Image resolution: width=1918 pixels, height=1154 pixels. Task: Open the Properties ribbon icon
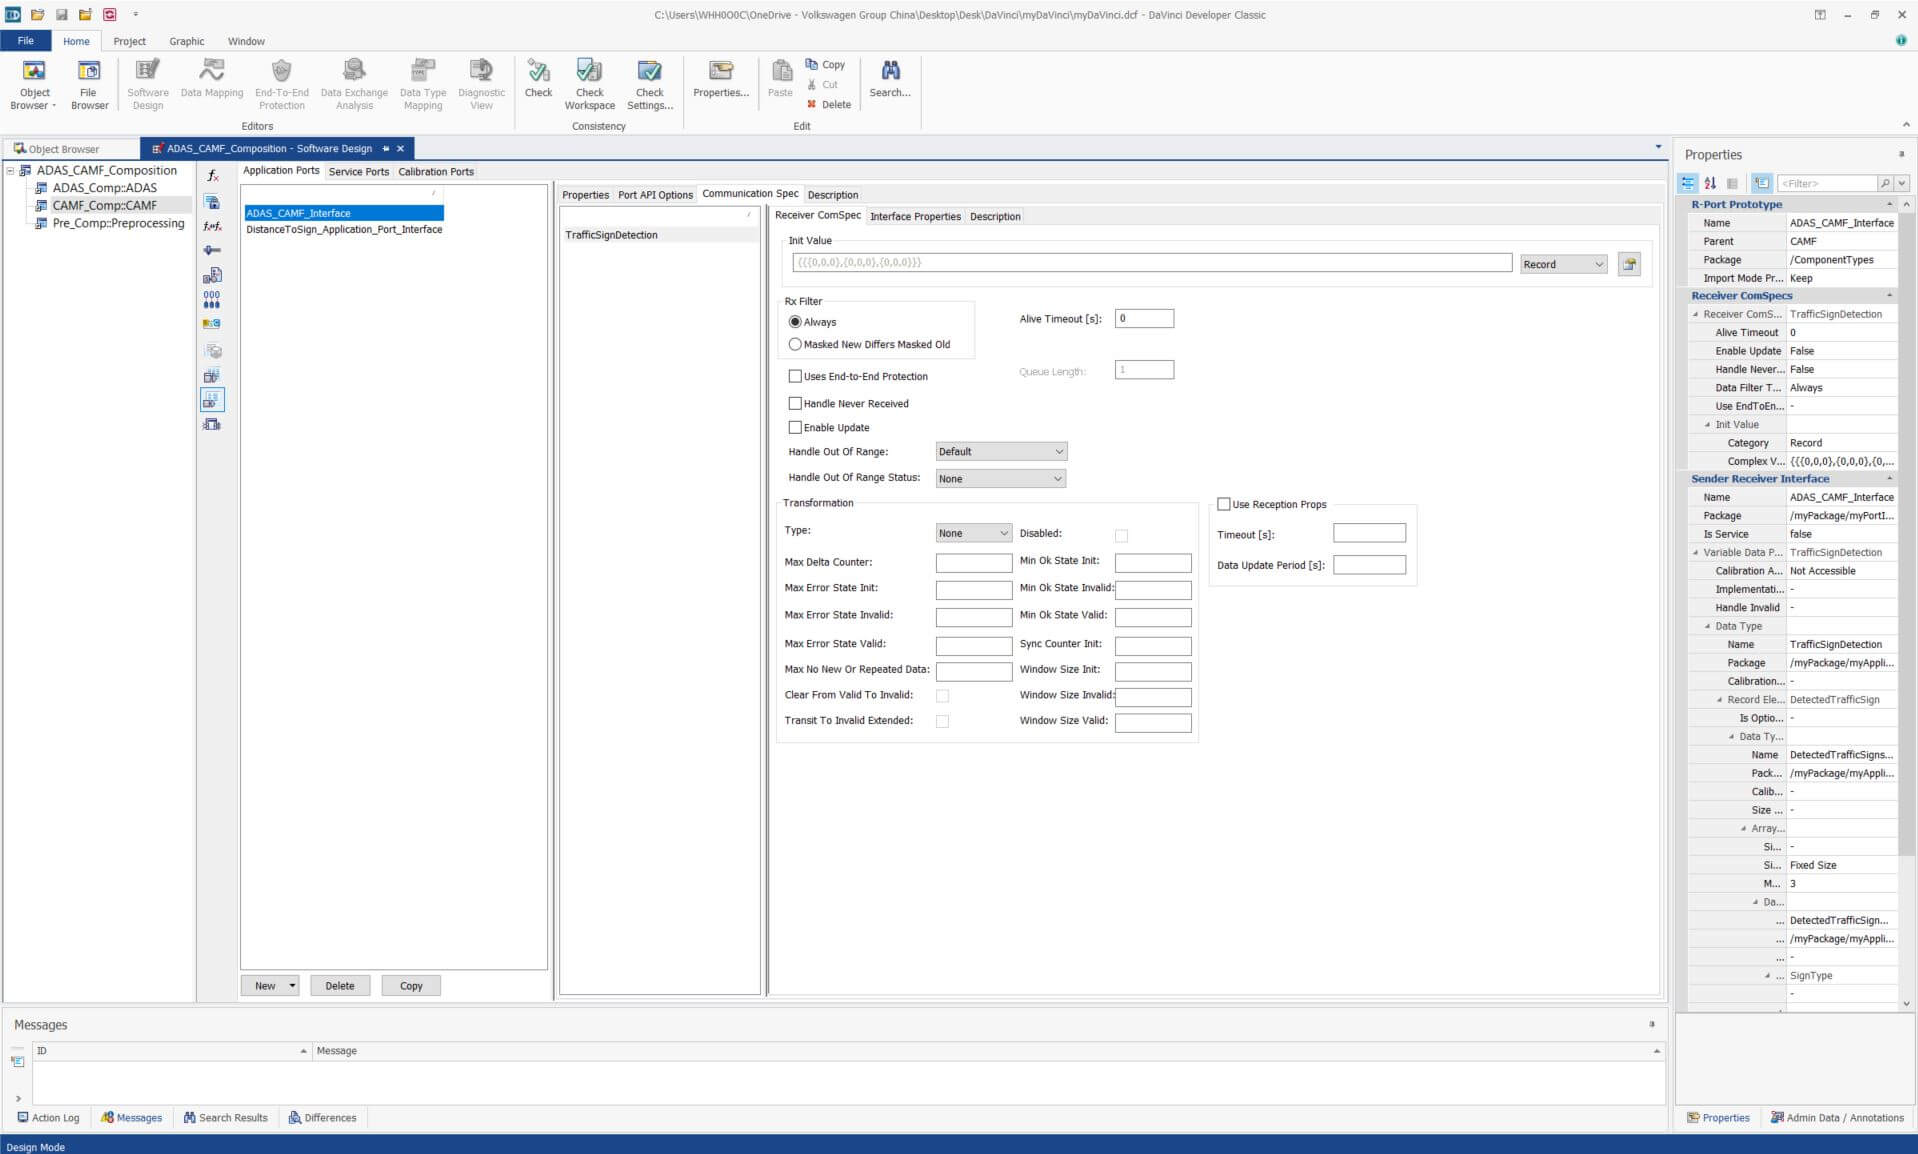click(720, 72)
